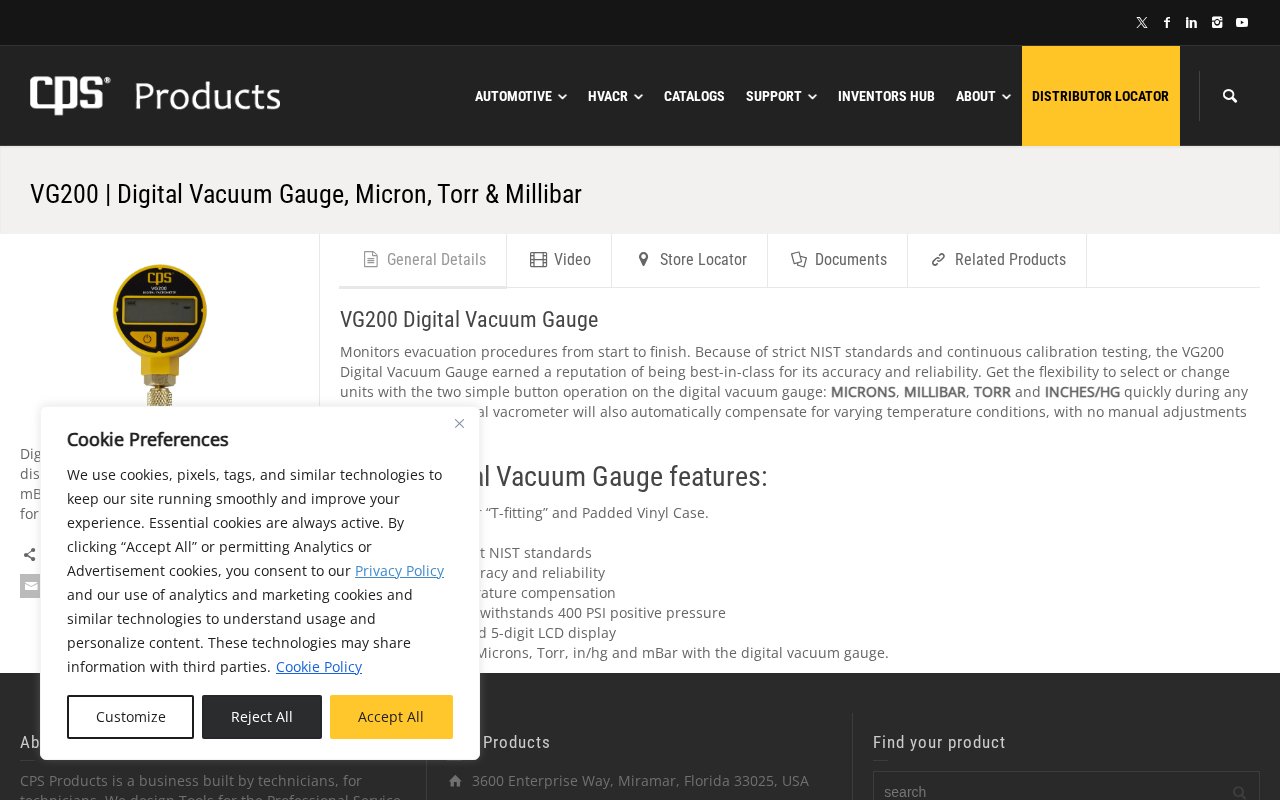The image size is (1280, 800).
Task: Visit the LinkedIn profile icon
Action: coord(1191,23)
